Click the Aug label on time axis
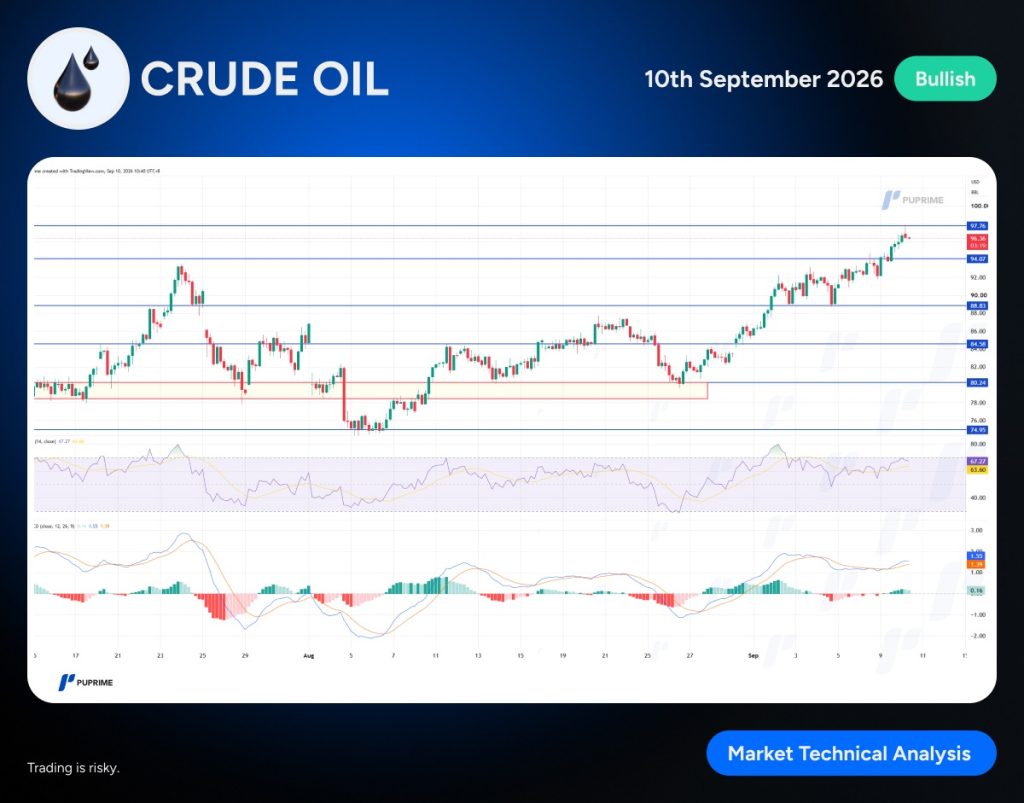 click(x=309, y=655)
